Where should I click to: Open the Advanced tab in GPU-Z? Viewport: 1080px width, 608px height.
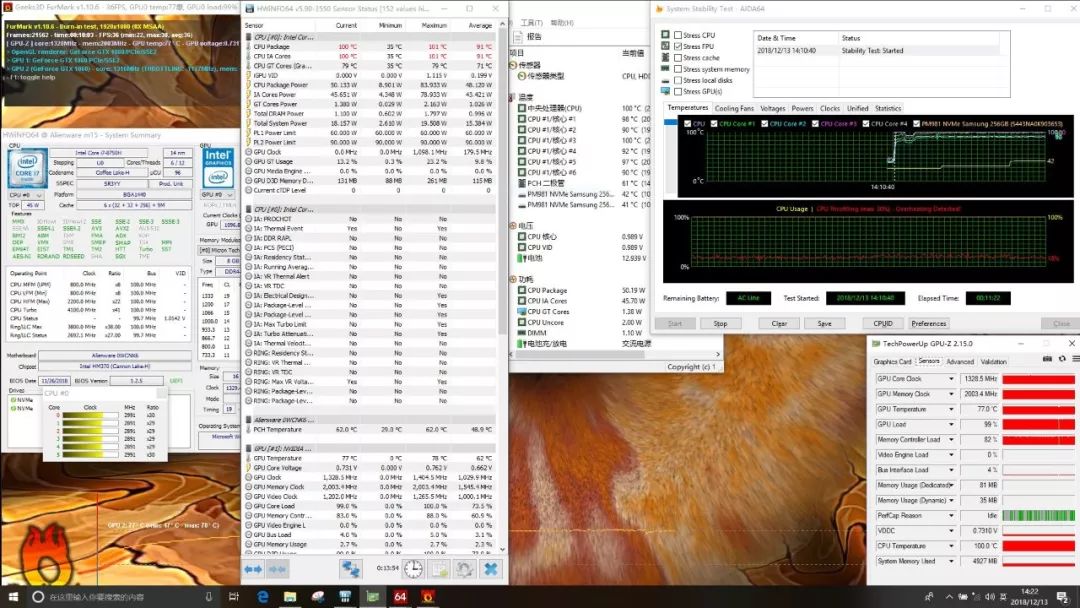tap(959, 361)
